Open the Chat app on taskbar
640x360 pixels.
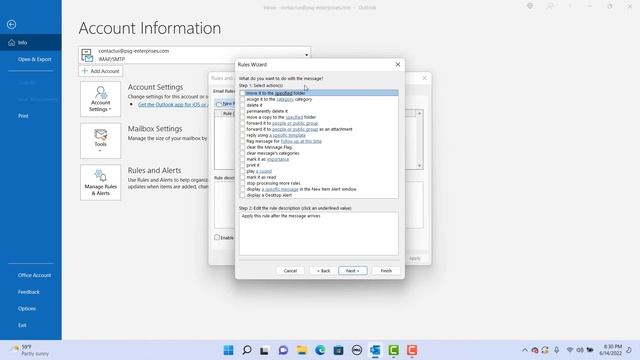(283, 350)
